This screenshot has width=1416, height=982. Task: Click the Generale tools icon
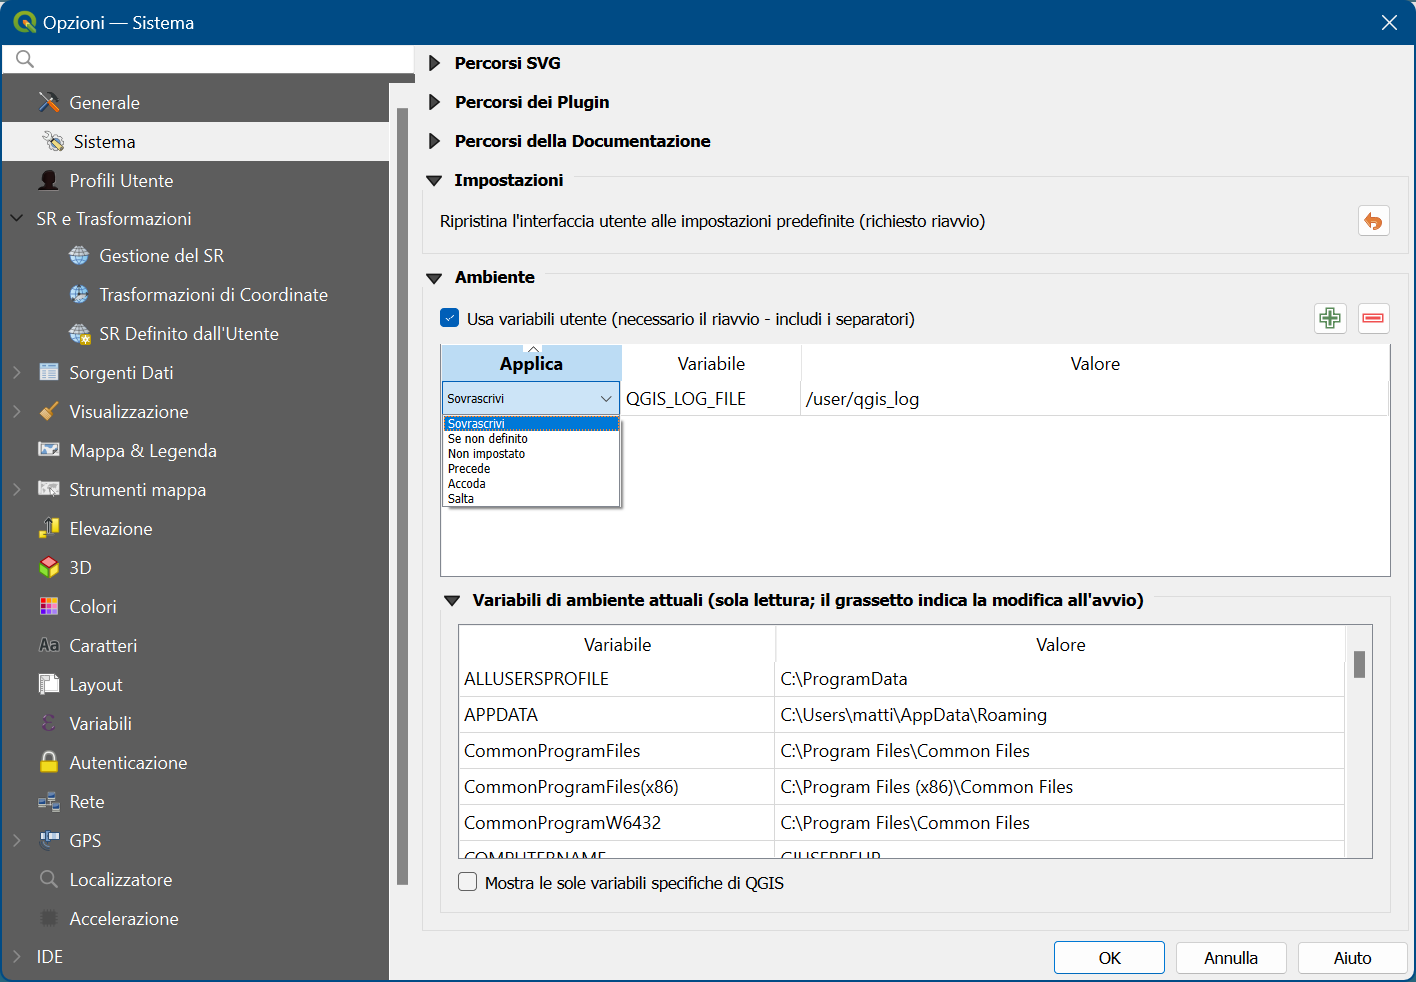coord(49,102)
